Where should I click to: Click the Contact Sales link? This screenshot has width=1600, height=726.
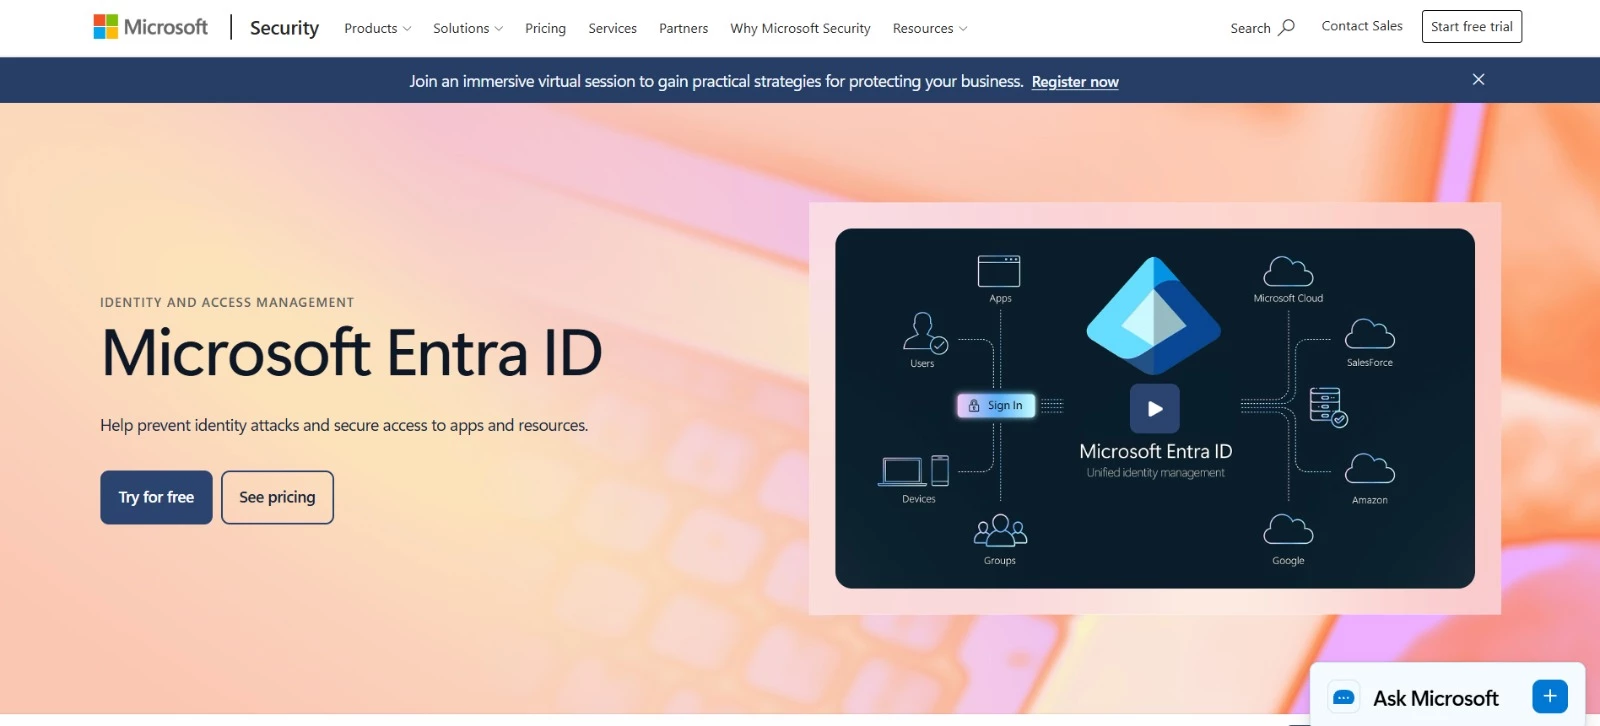1362,26
